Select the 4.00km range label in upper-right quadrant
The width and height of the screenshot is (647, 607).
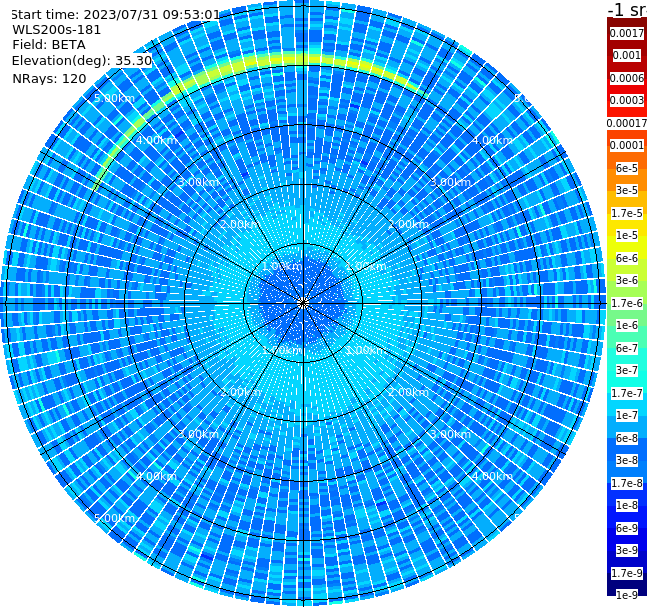[492, 140]
